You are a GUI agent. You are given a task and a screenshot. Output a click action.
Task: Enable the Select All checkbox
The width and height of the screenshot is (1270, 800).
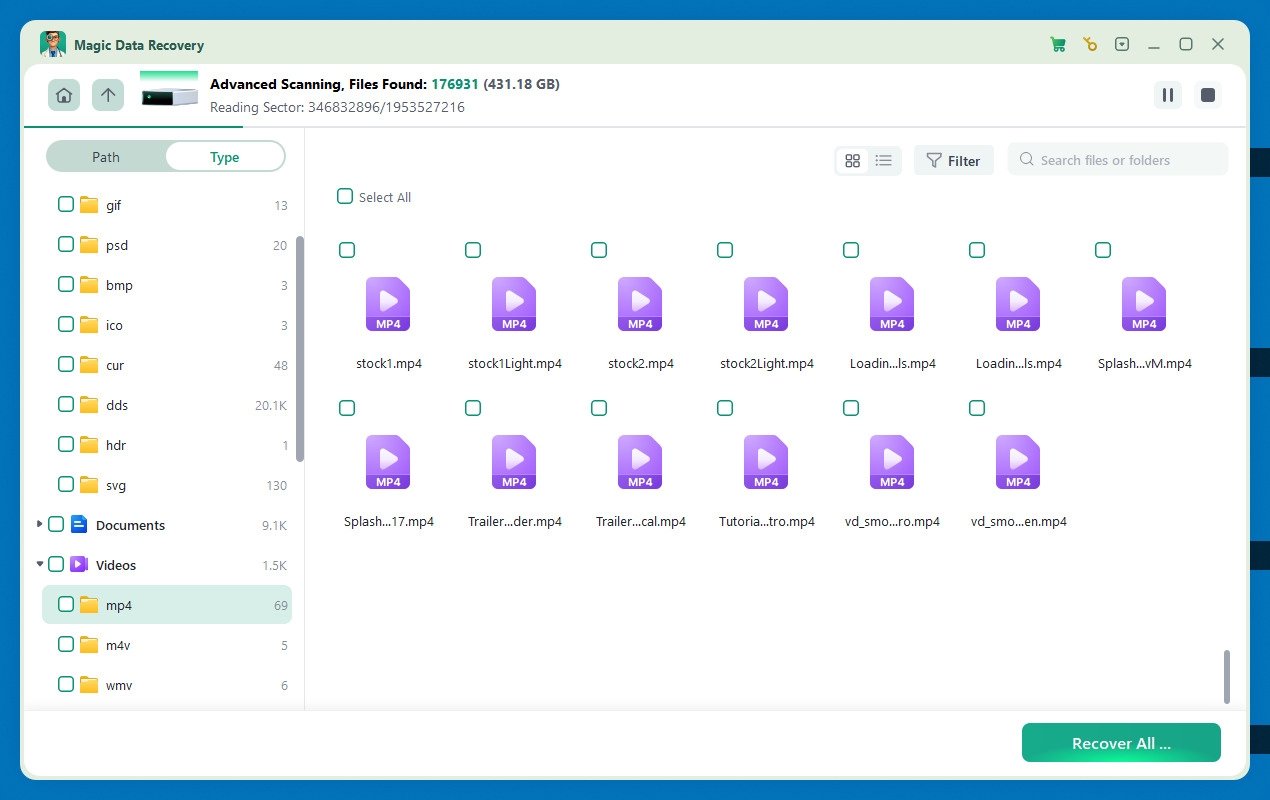click(345, 196)
